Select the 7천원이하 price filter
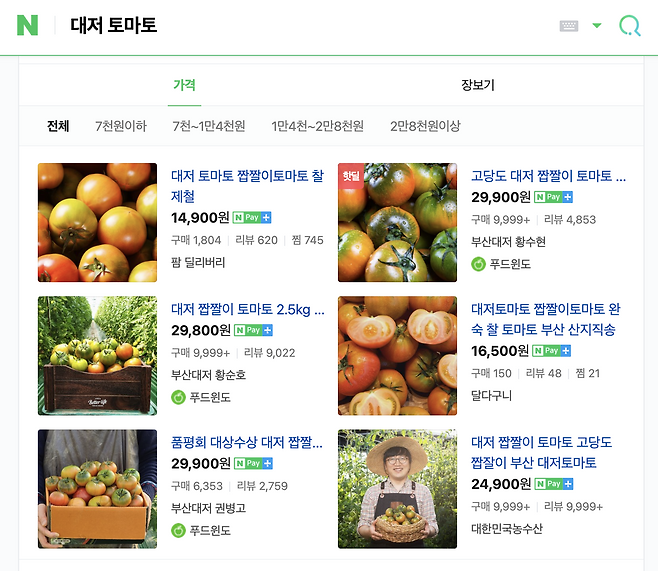Image resolution: width=658 pixels, height=571 pixels. click(121, 126)
